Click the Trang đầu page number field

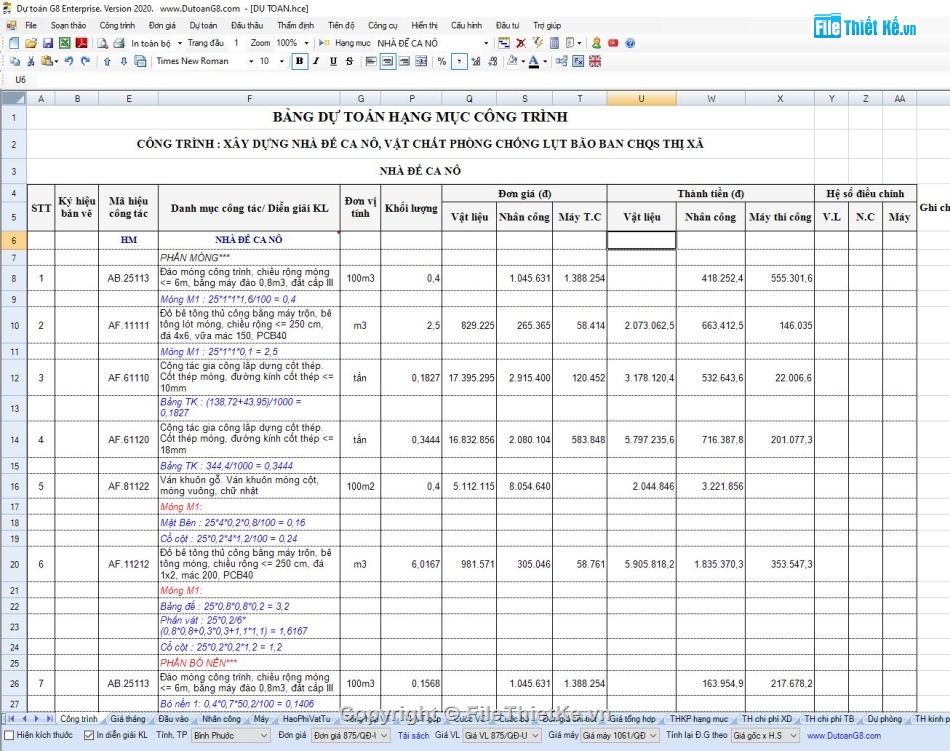pos(236,43)
